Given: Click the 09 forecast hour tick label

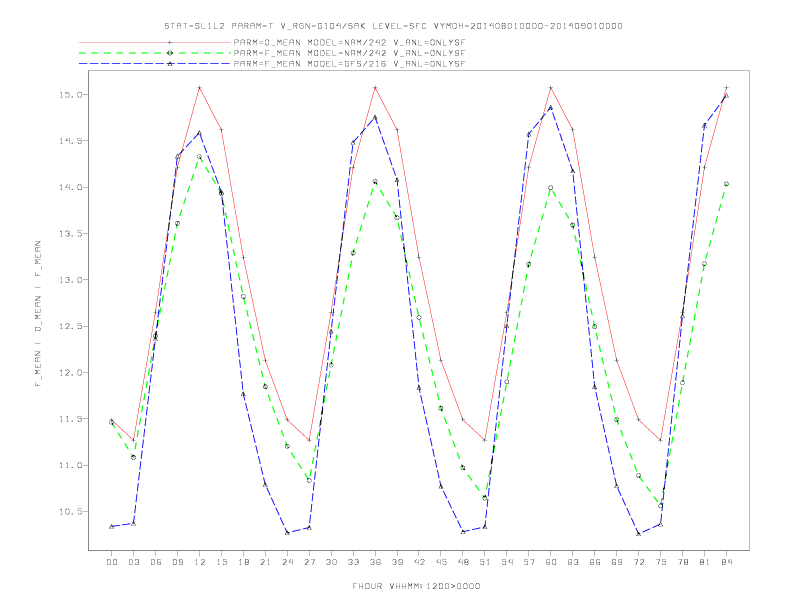Looking at the screenshot, I should (177, 562).
